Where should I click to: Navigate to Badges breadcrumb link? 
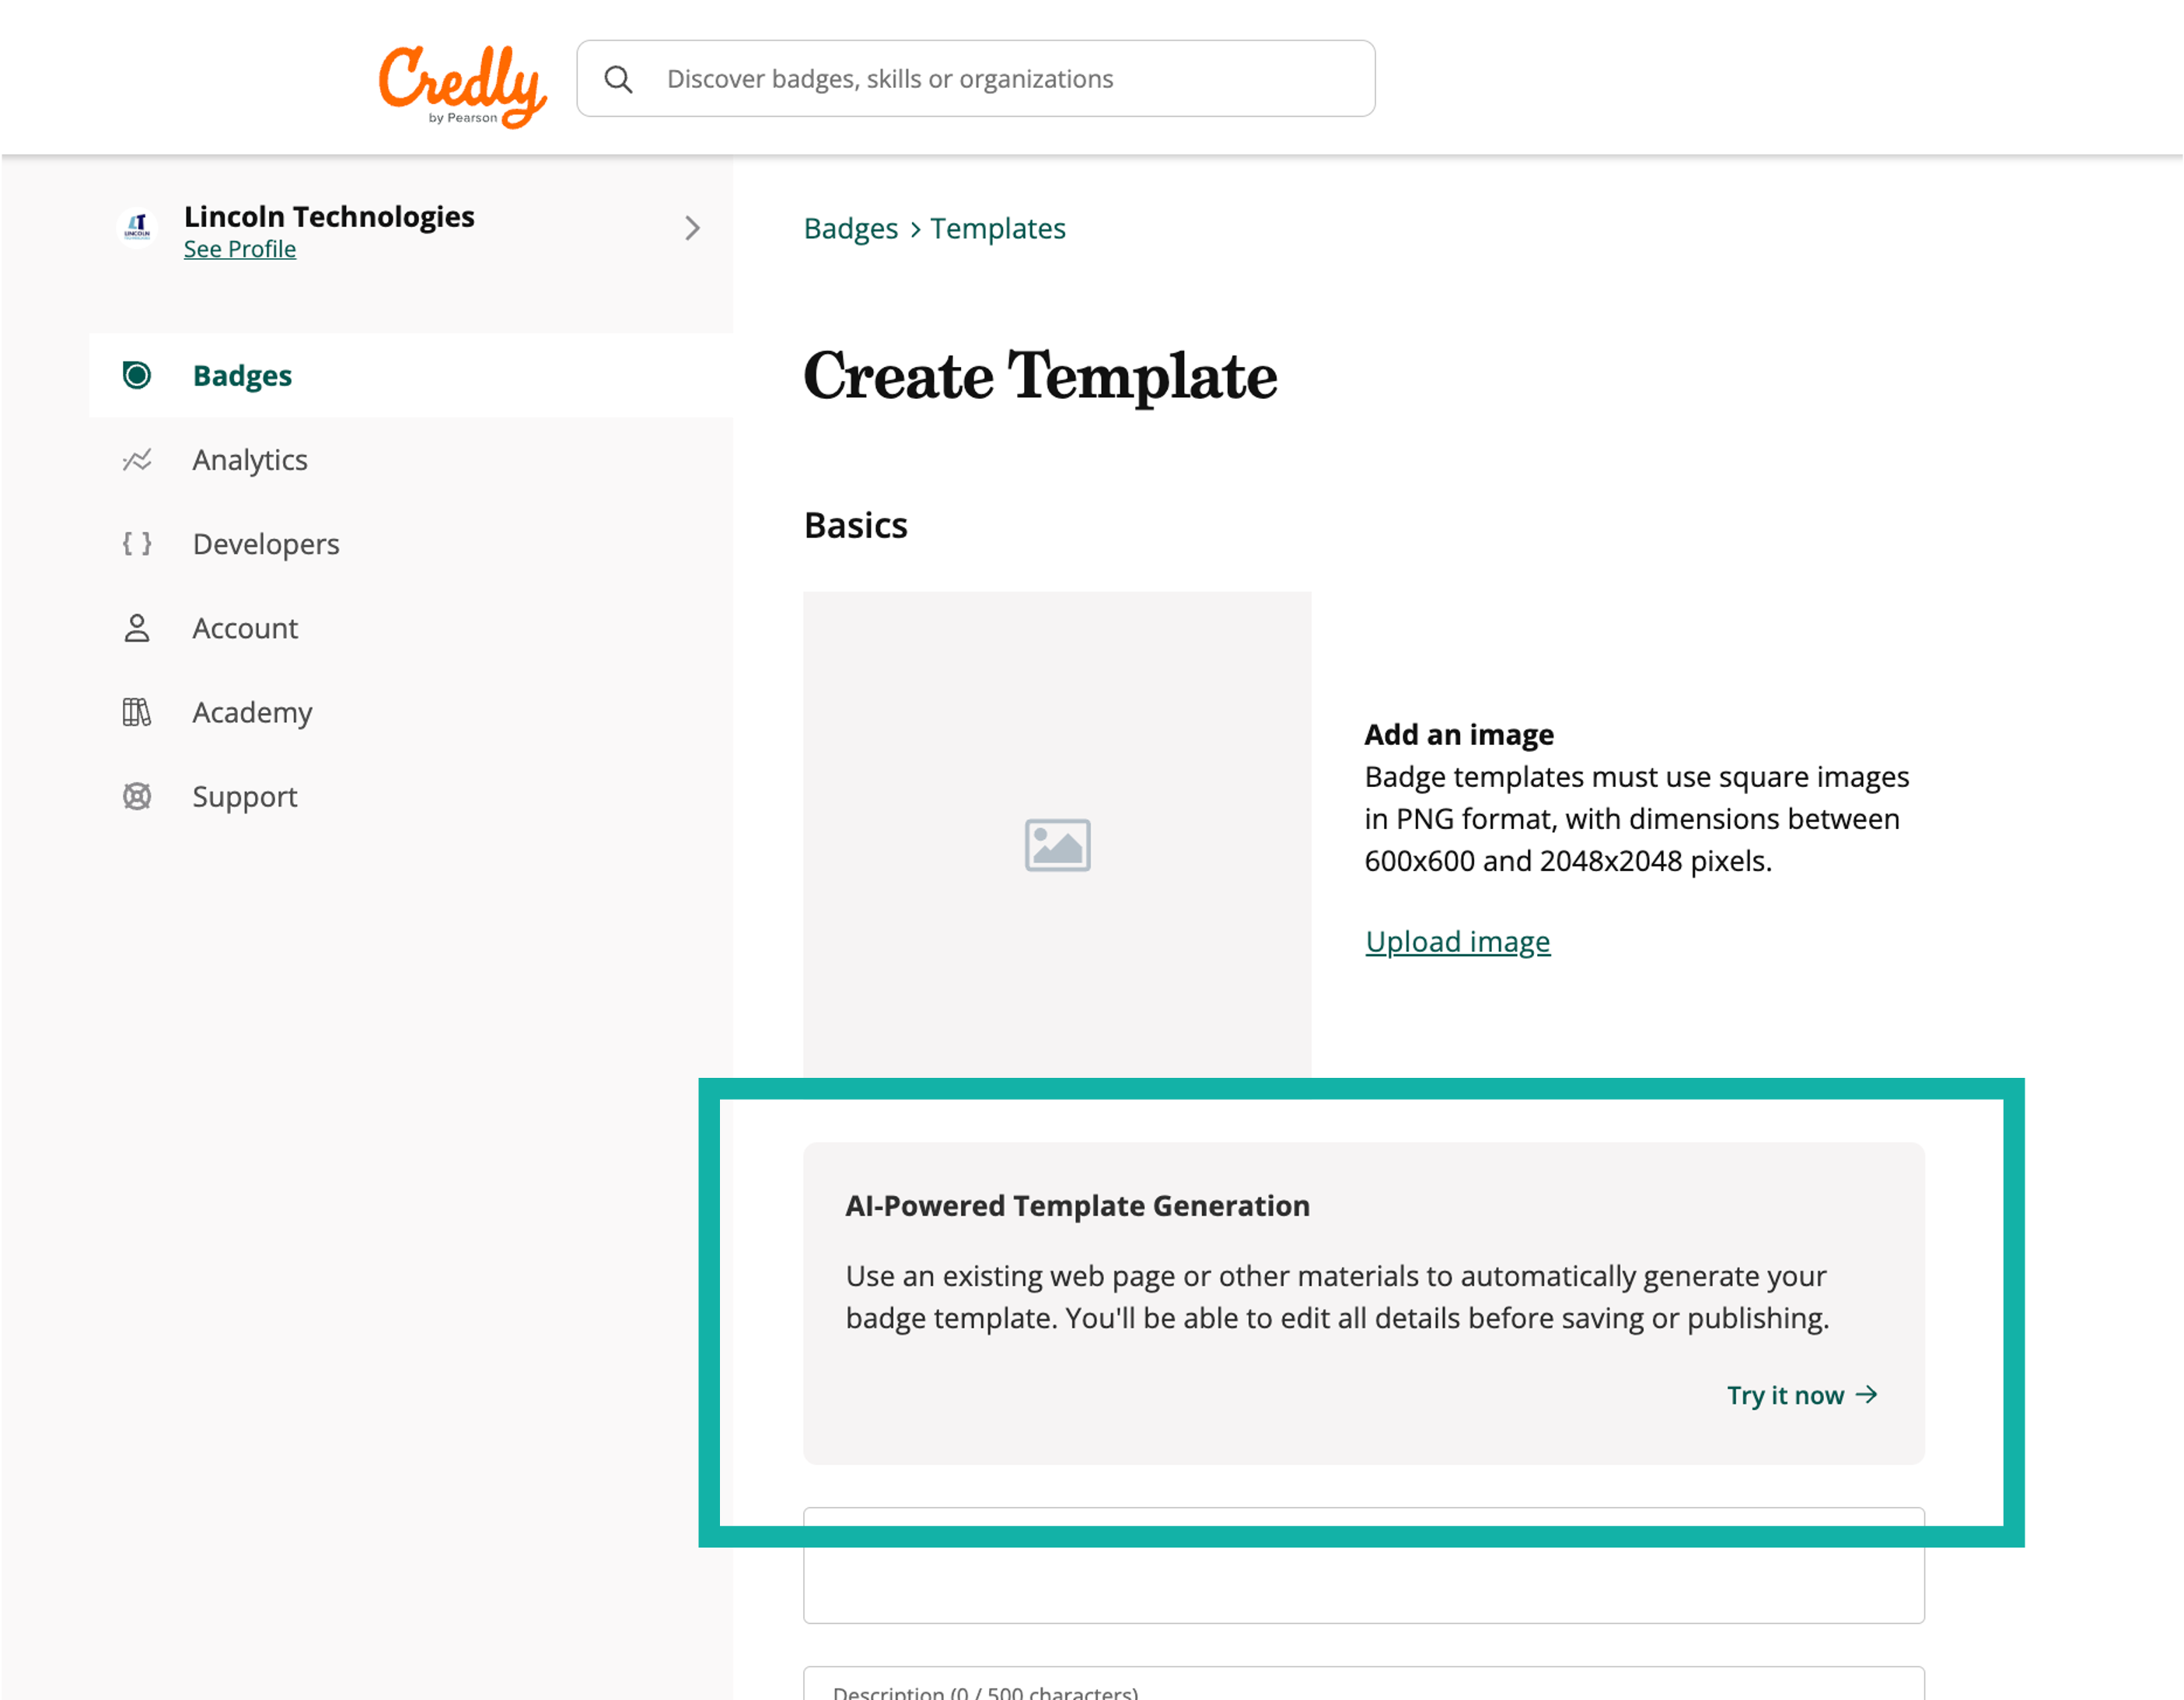click(851, 229)
